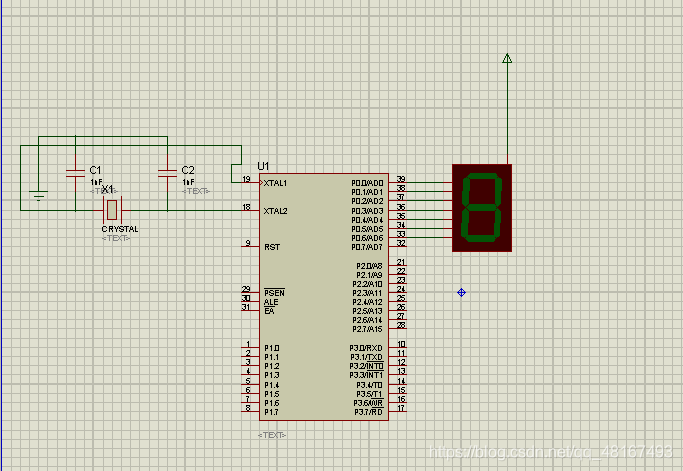Select the P0.7/AD7 pin label
The height and width of the screenshot is (471, 683).
(367, 247)
